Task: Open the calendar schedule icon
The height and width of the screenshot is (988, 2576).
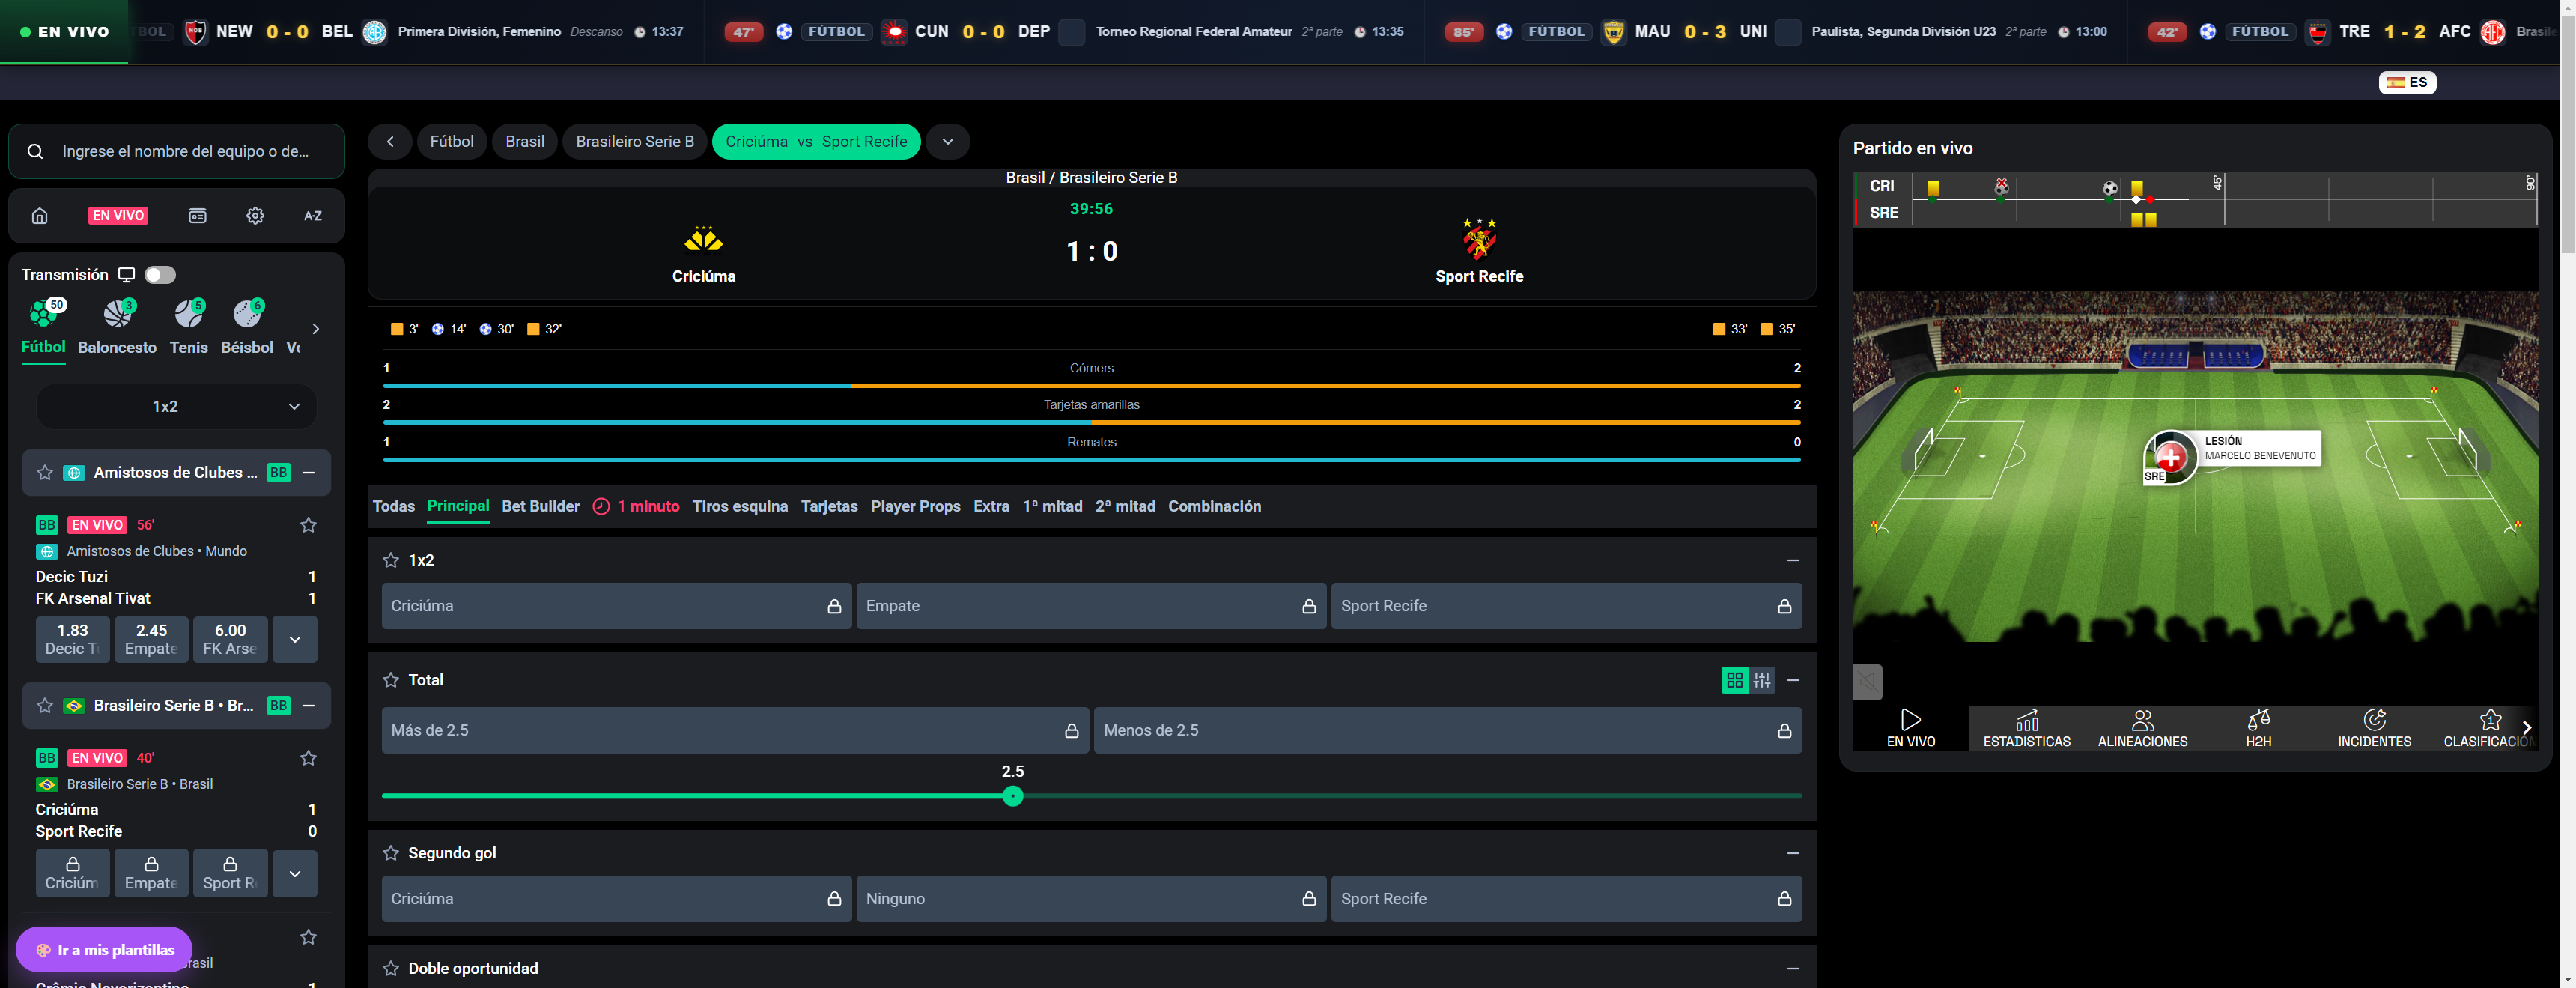Action: [x=198, y=216]
